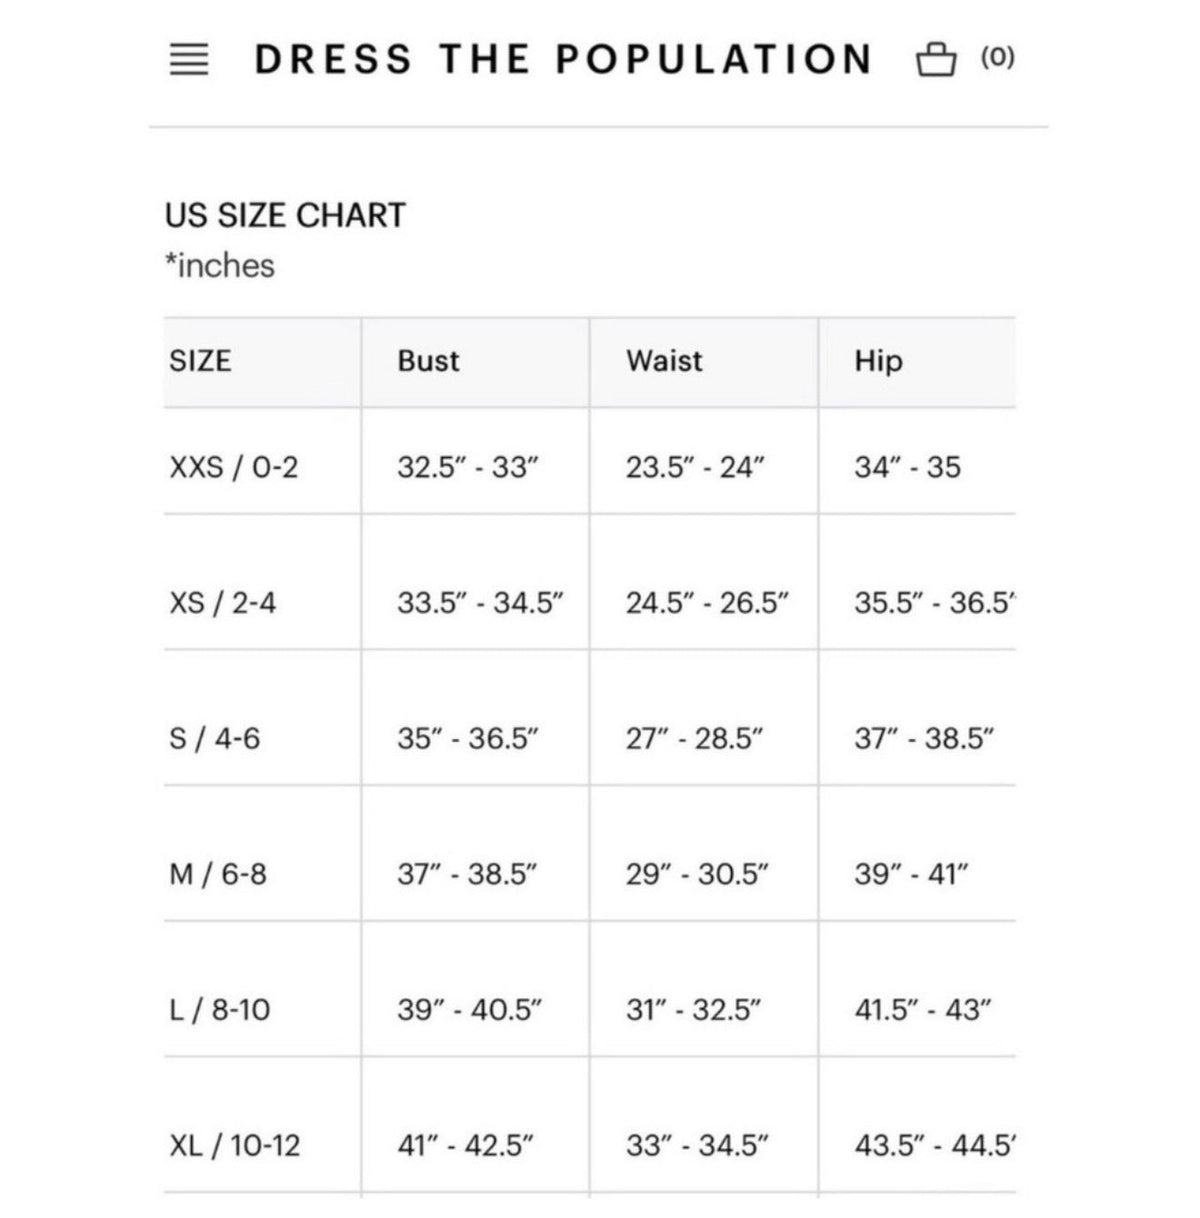1200x1218 pixels.
Task: Open the hamburger menu icon
Action: pyautogui.click(x=189, y=60)
